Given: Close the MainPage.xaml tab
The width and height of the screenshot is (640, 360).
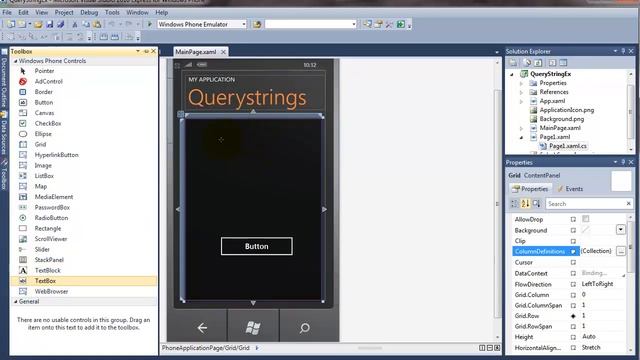Looking at the screenshot, I should pos(223,52).
